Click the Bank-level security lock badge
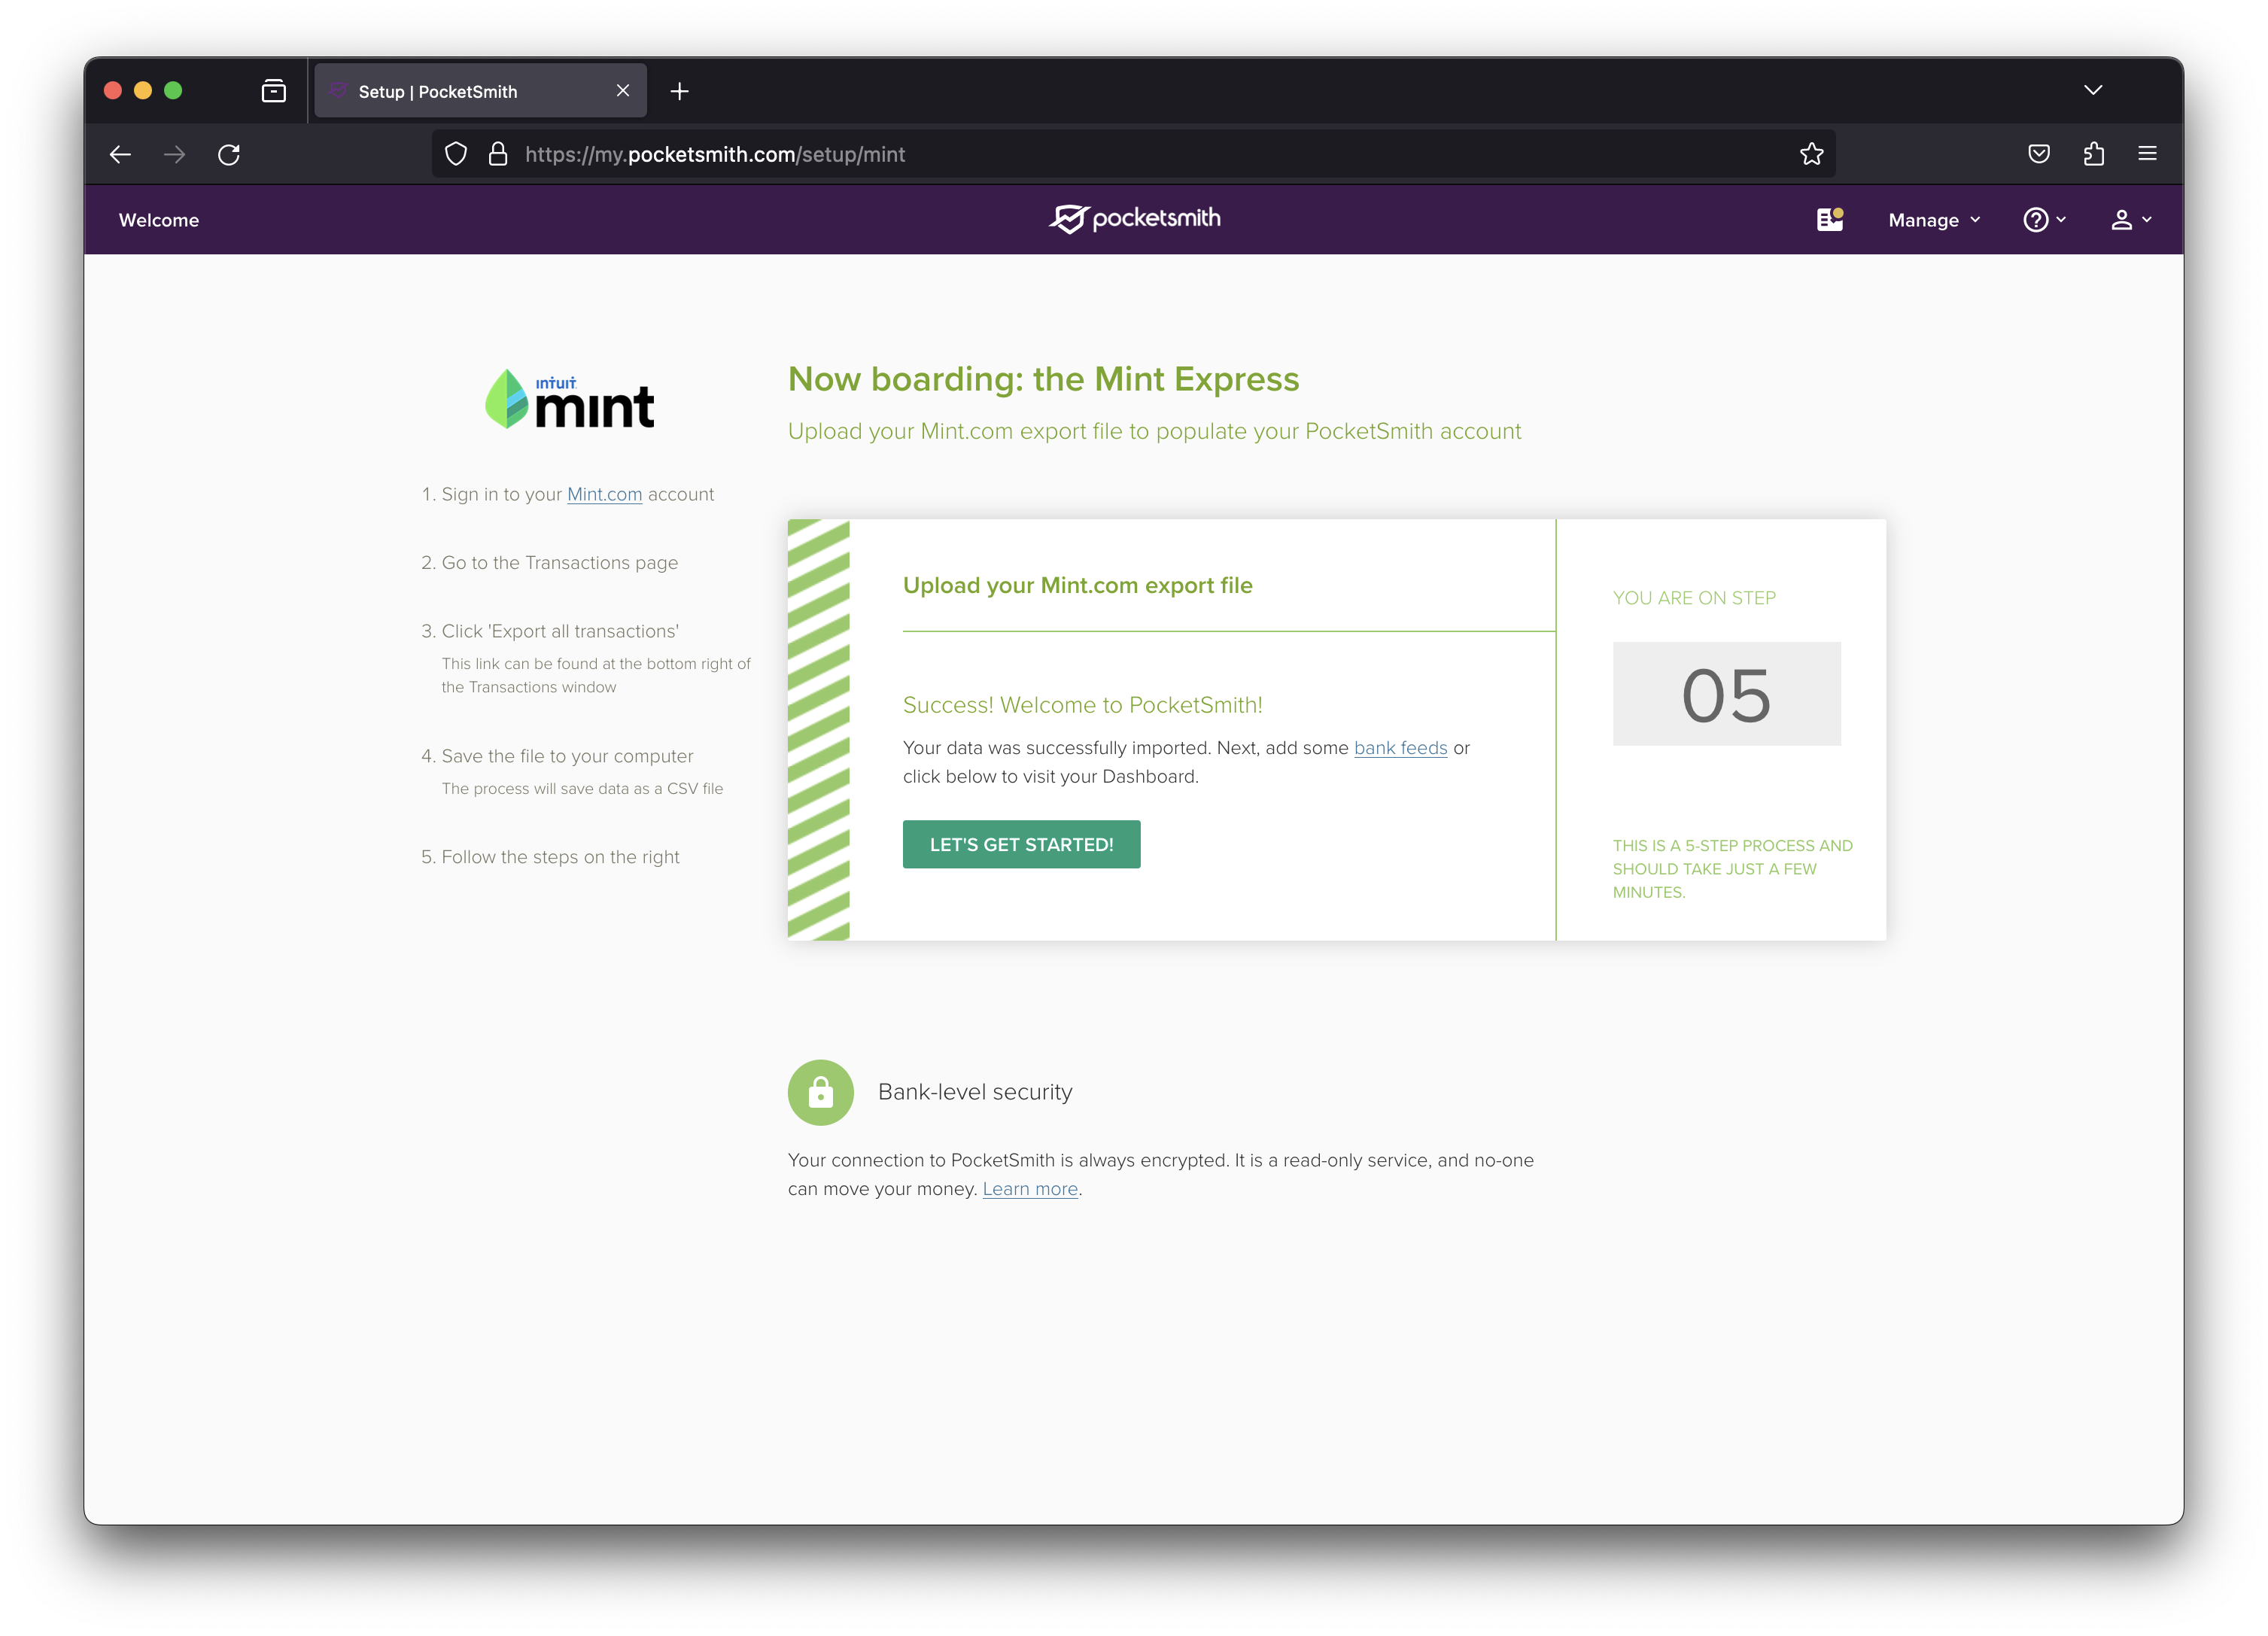Screen dimensions: 2268x1636 [820, 1092]
